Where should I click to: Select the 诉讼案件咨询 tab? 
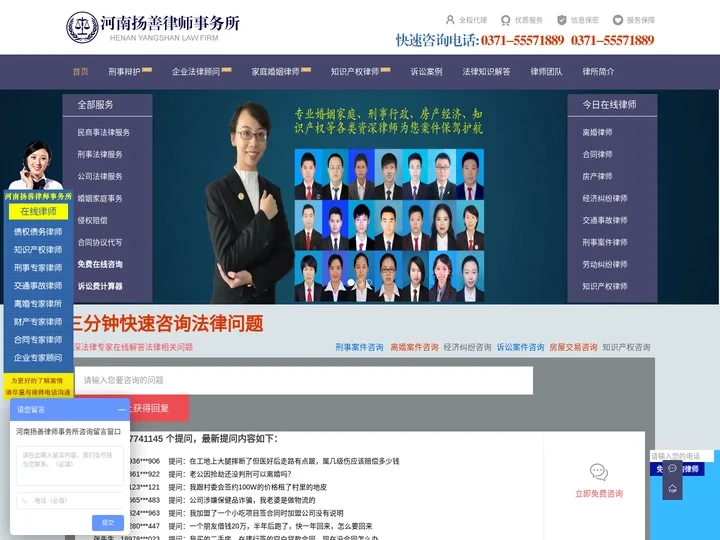(520, 347)
